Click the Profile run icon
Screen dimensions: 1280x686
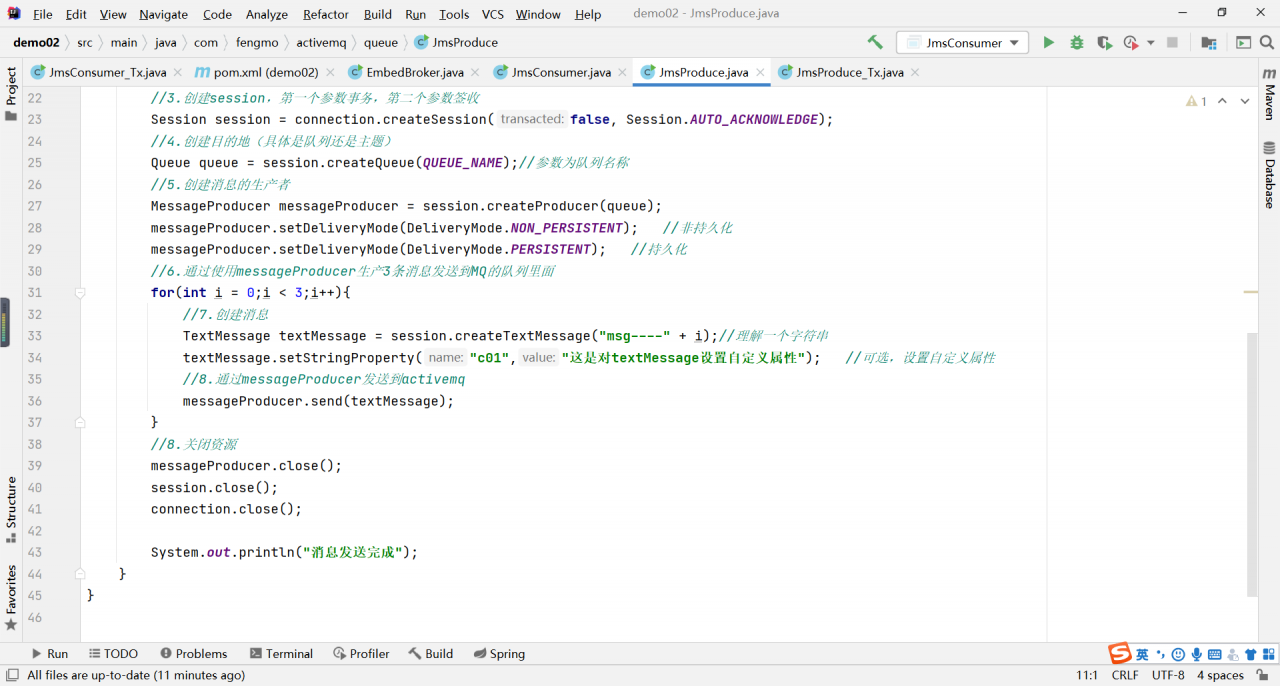(1131, 42)
